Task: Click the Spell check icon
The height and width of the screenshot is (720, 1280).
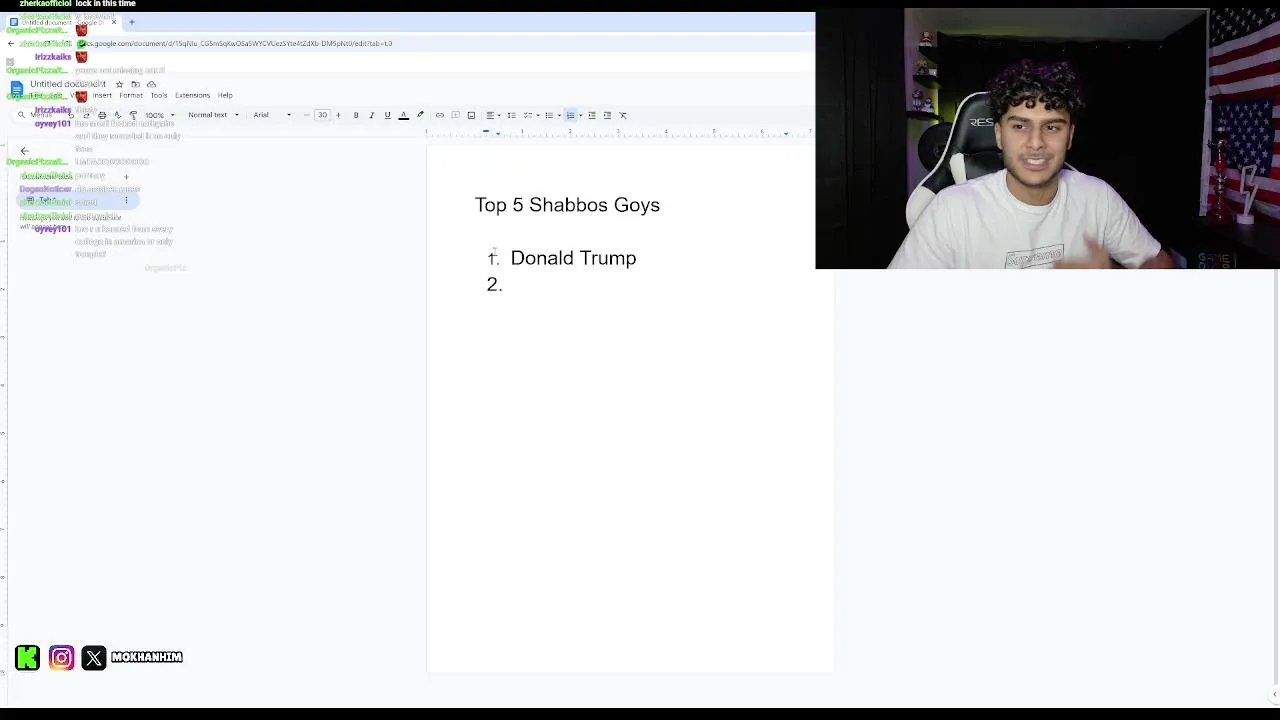Action: (x=117, y=115)
